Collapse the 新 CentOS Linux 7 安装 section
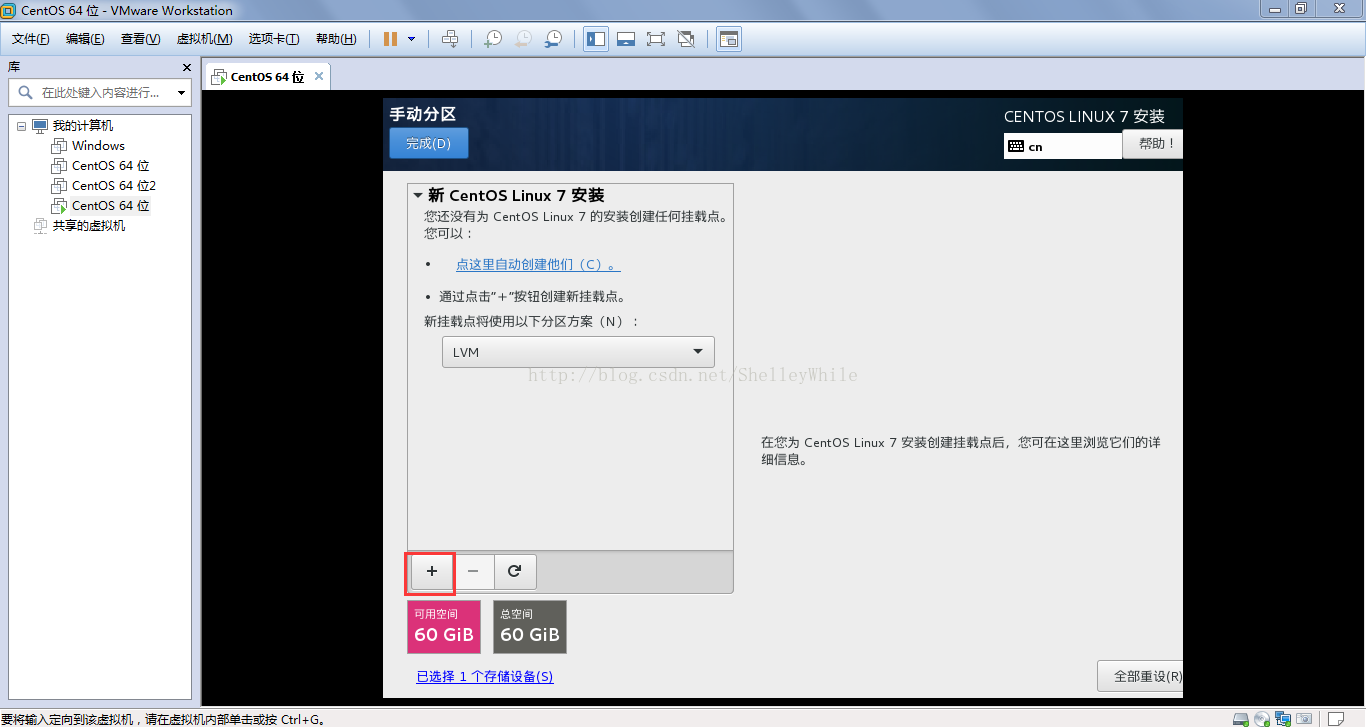Screen dimensions: 1366x728 (x=418, y=196)
